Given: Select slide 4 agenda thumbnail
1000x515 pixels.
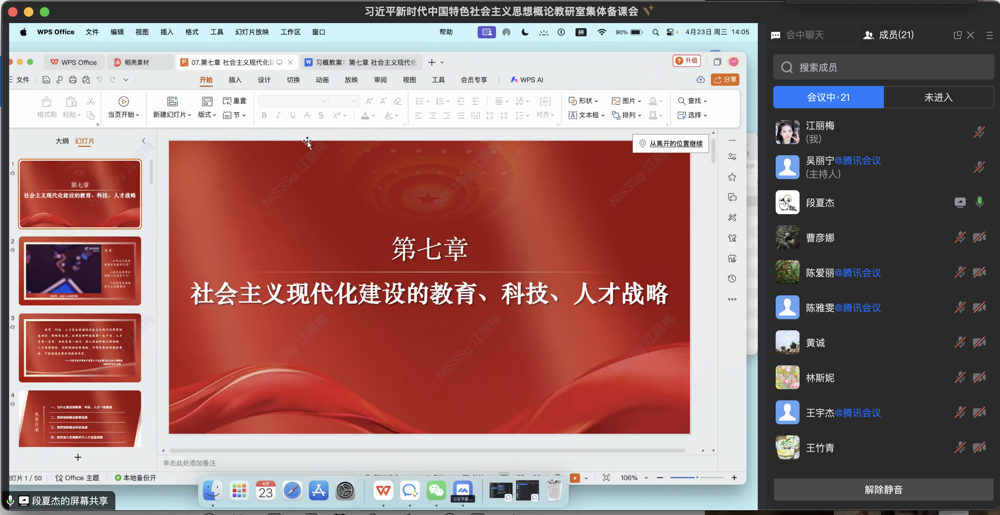Looking at the screenshot, I should pyautogui.click(x=80, y=419).
